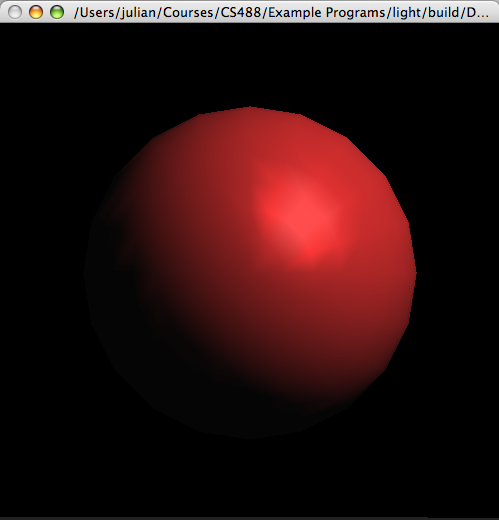The height and width of the screenshot is (520, 499).
Task: Click black background below the sphere
Action: click(x=249, y=478)
